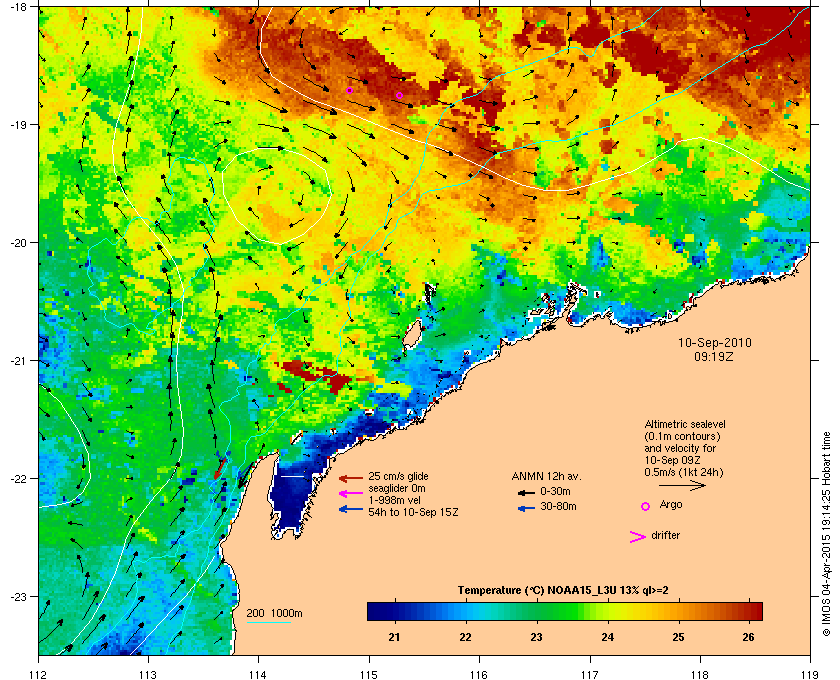Select the western Argo float marker on map
Viewport: 840px width, 680px height.
[349, 90]
